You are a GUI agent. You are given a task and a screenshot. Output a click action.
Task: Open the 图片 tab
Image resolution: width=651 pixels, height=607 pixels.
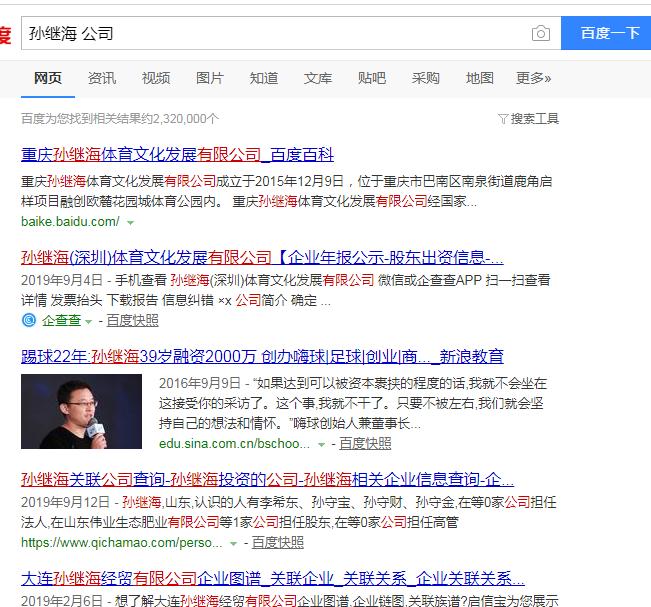pos(210,78)
